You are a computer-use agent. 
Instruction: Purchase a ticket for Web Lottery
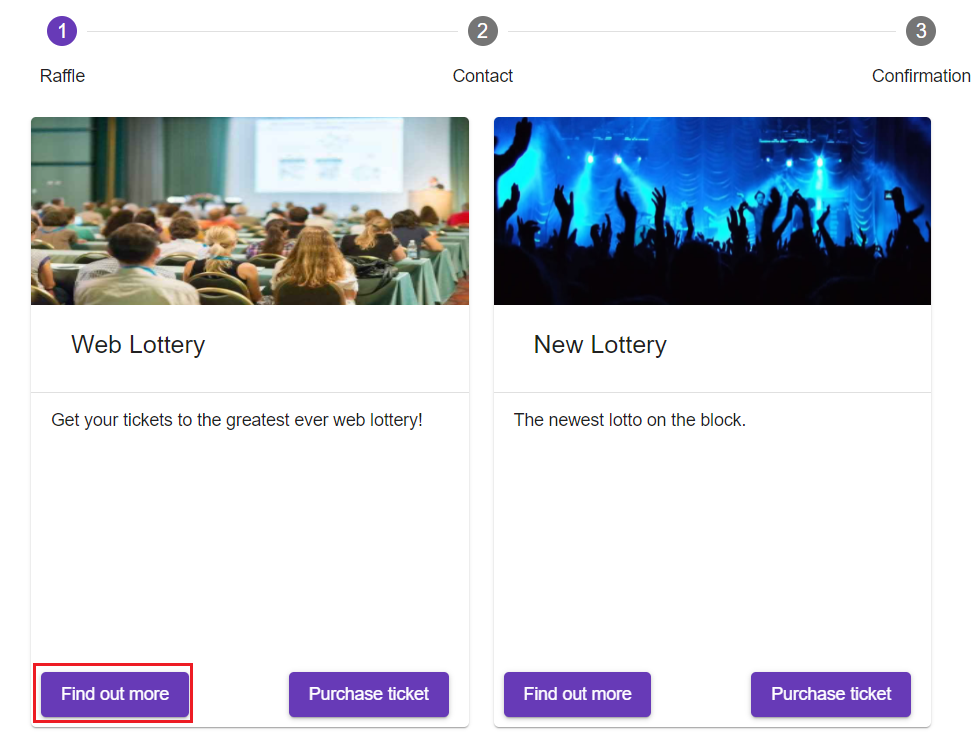(368, 694)
